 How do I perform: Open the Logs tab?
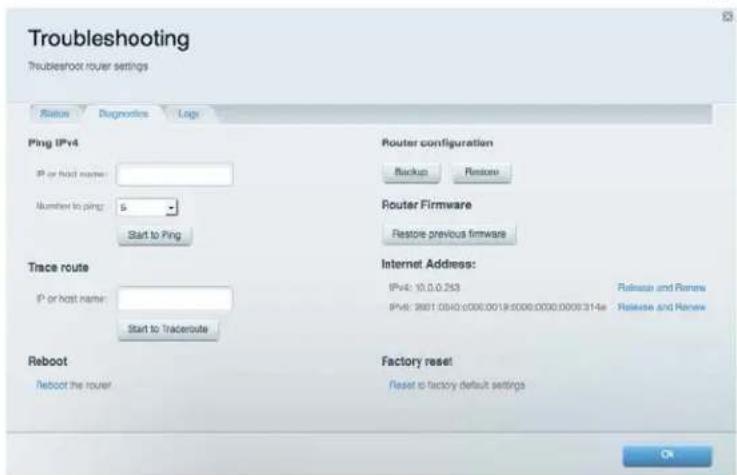(x=188, y=114)
